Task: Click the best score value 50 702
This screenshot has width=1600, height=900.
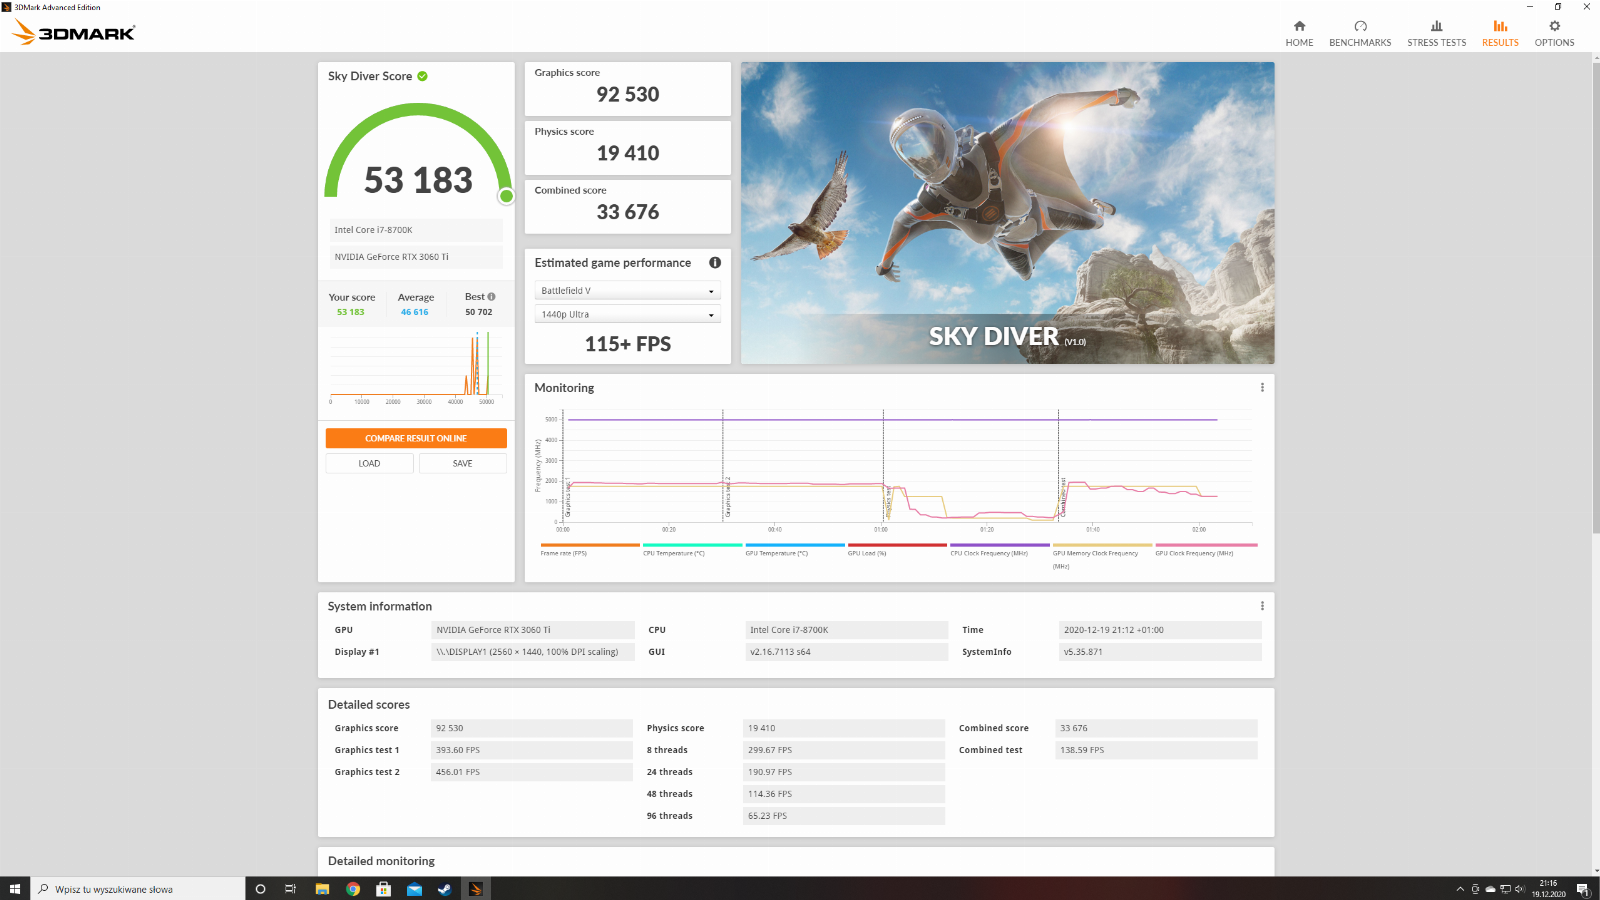Action: (479, 312)
